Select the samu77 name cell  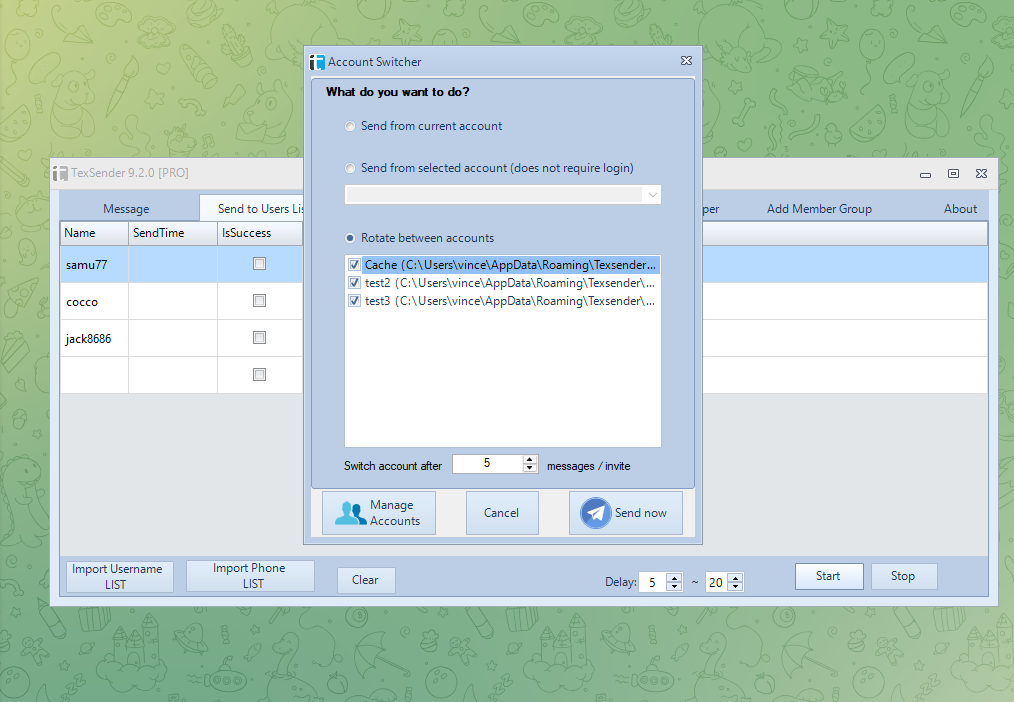[94, 264]
